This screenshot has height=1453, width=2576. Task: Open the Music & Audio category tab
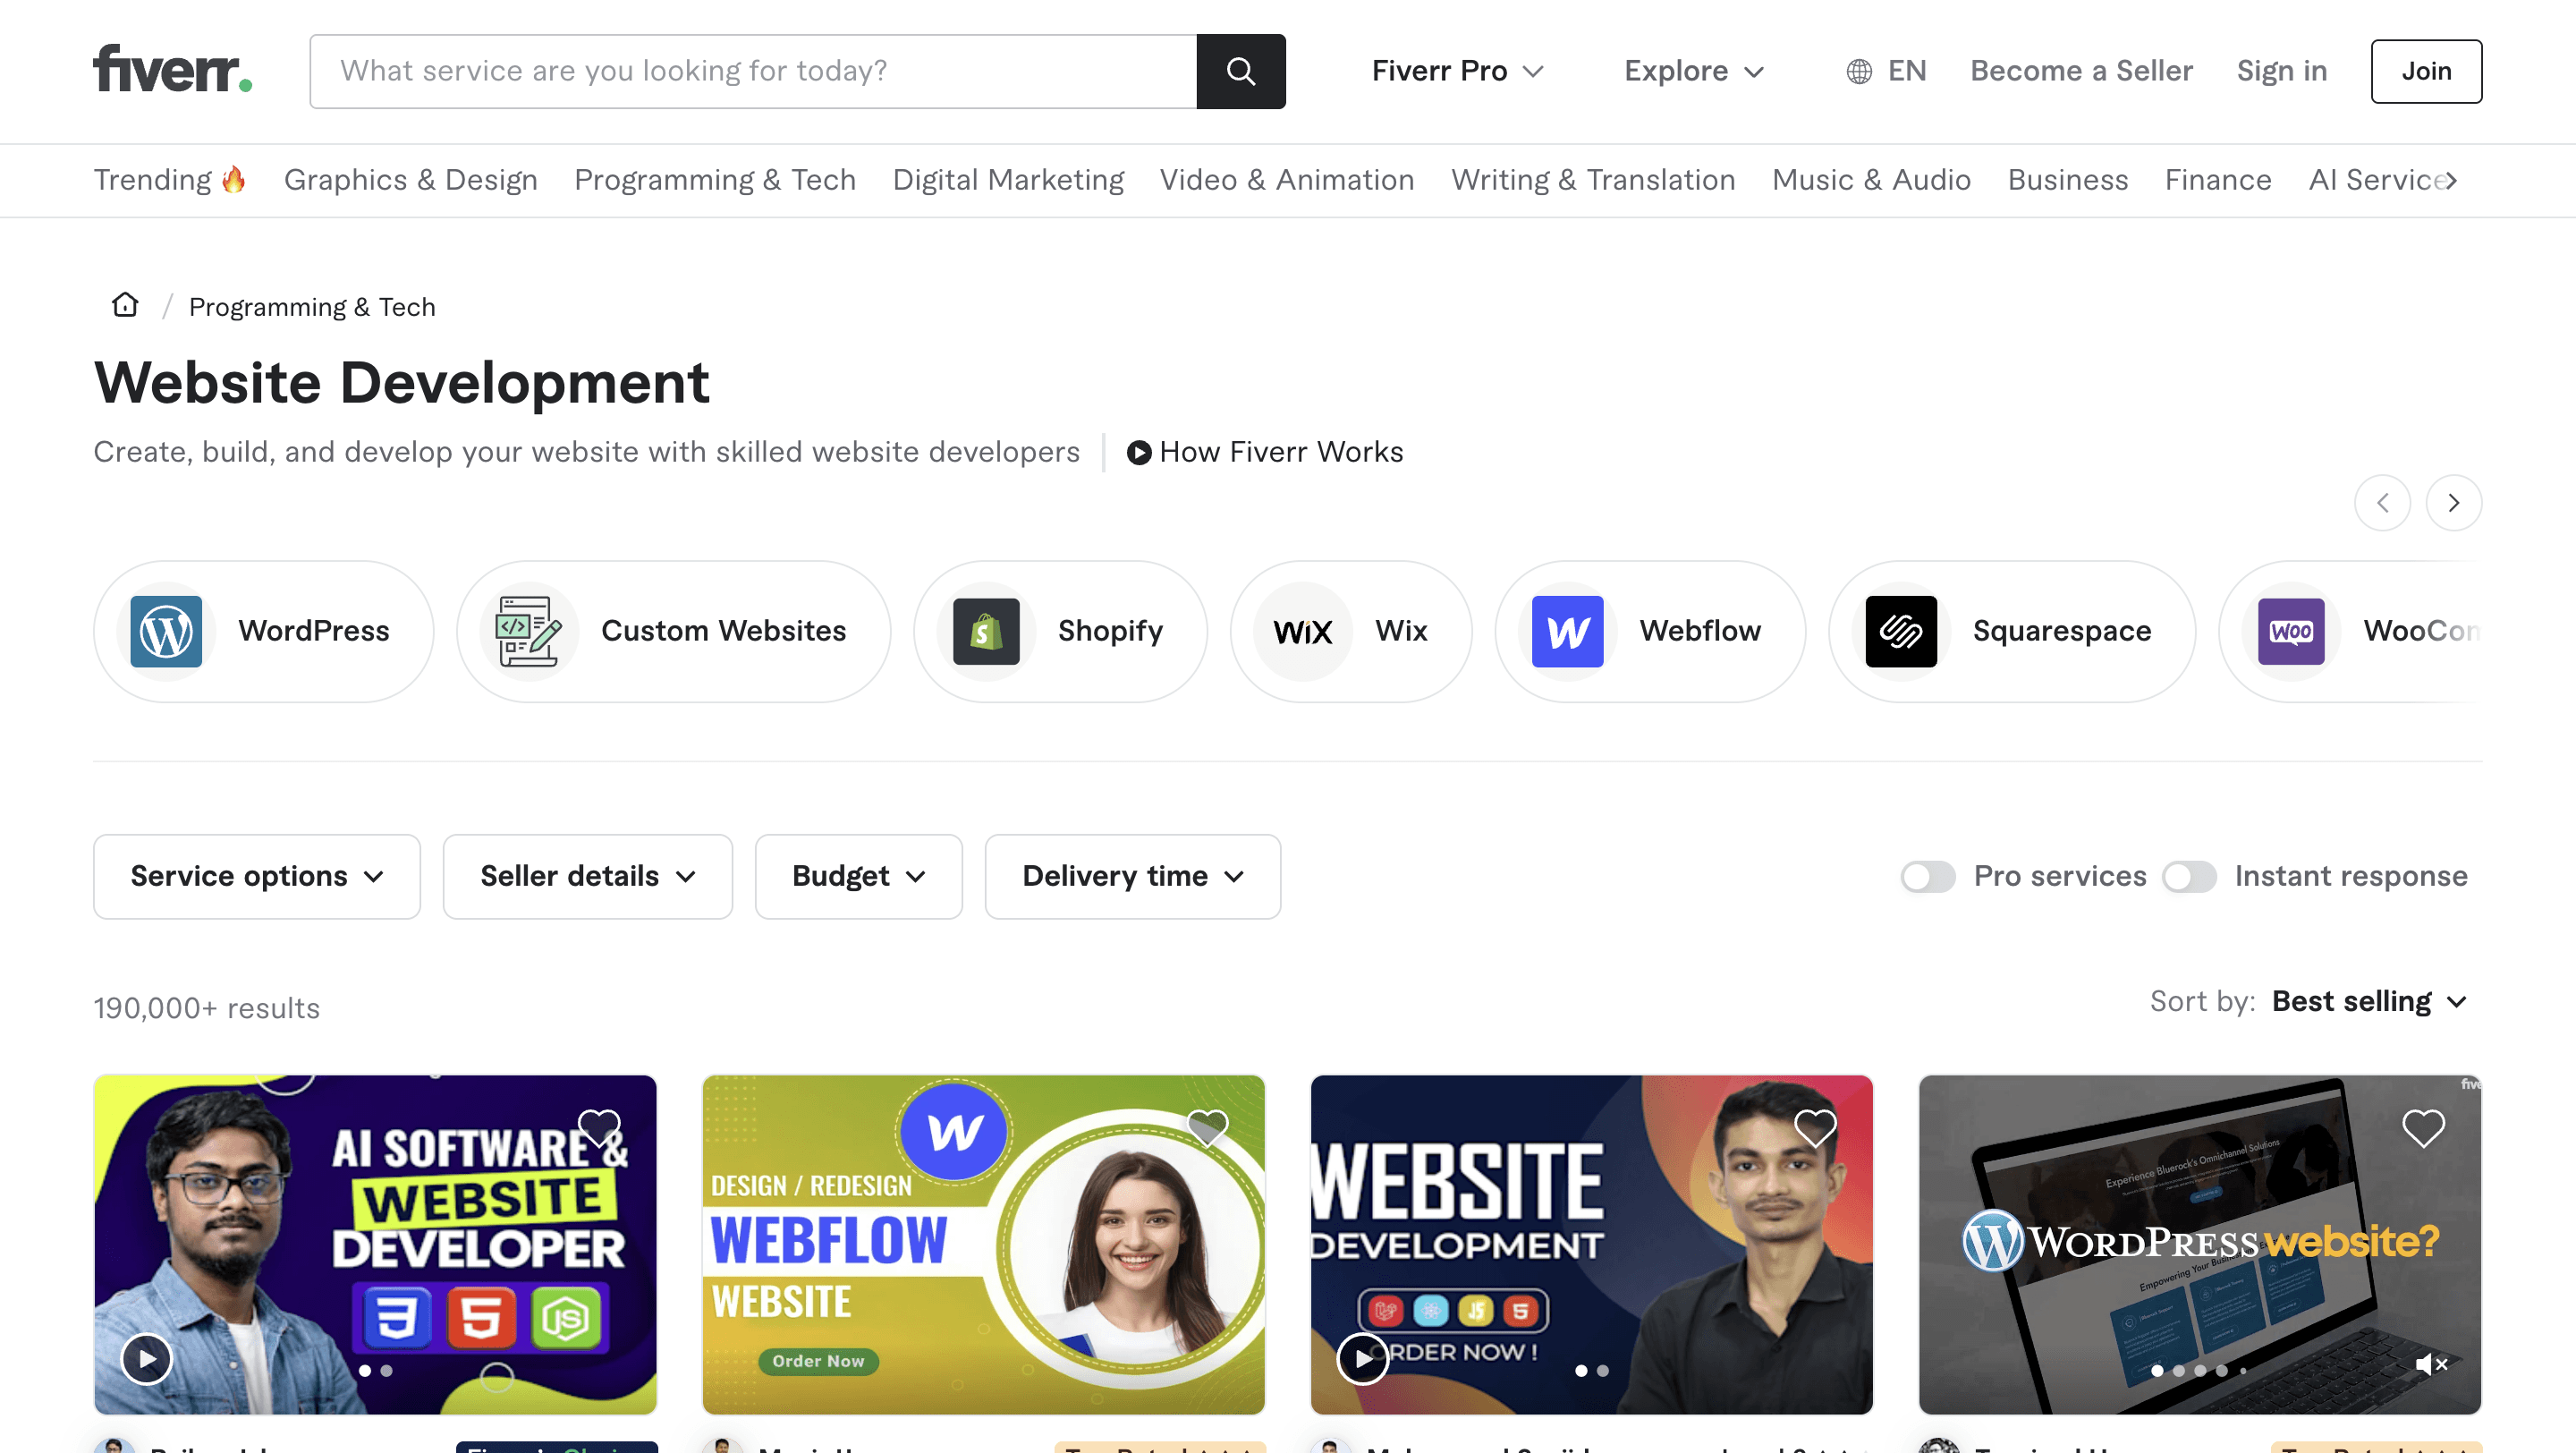1871,180
